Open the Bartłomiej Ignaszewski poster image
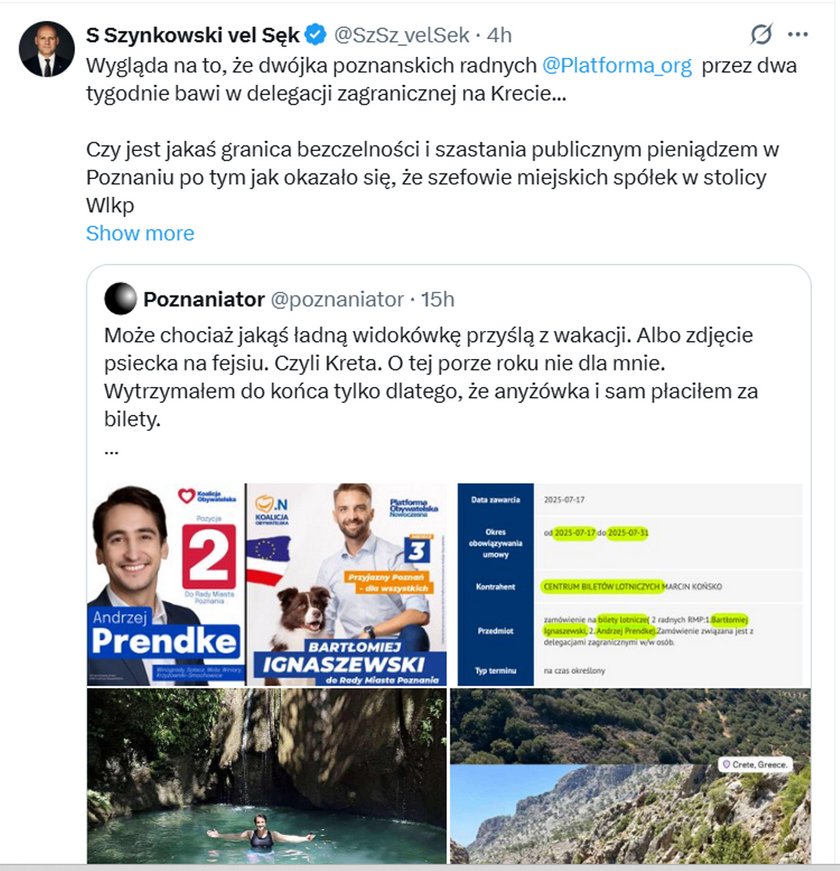 tap(347, 584)
